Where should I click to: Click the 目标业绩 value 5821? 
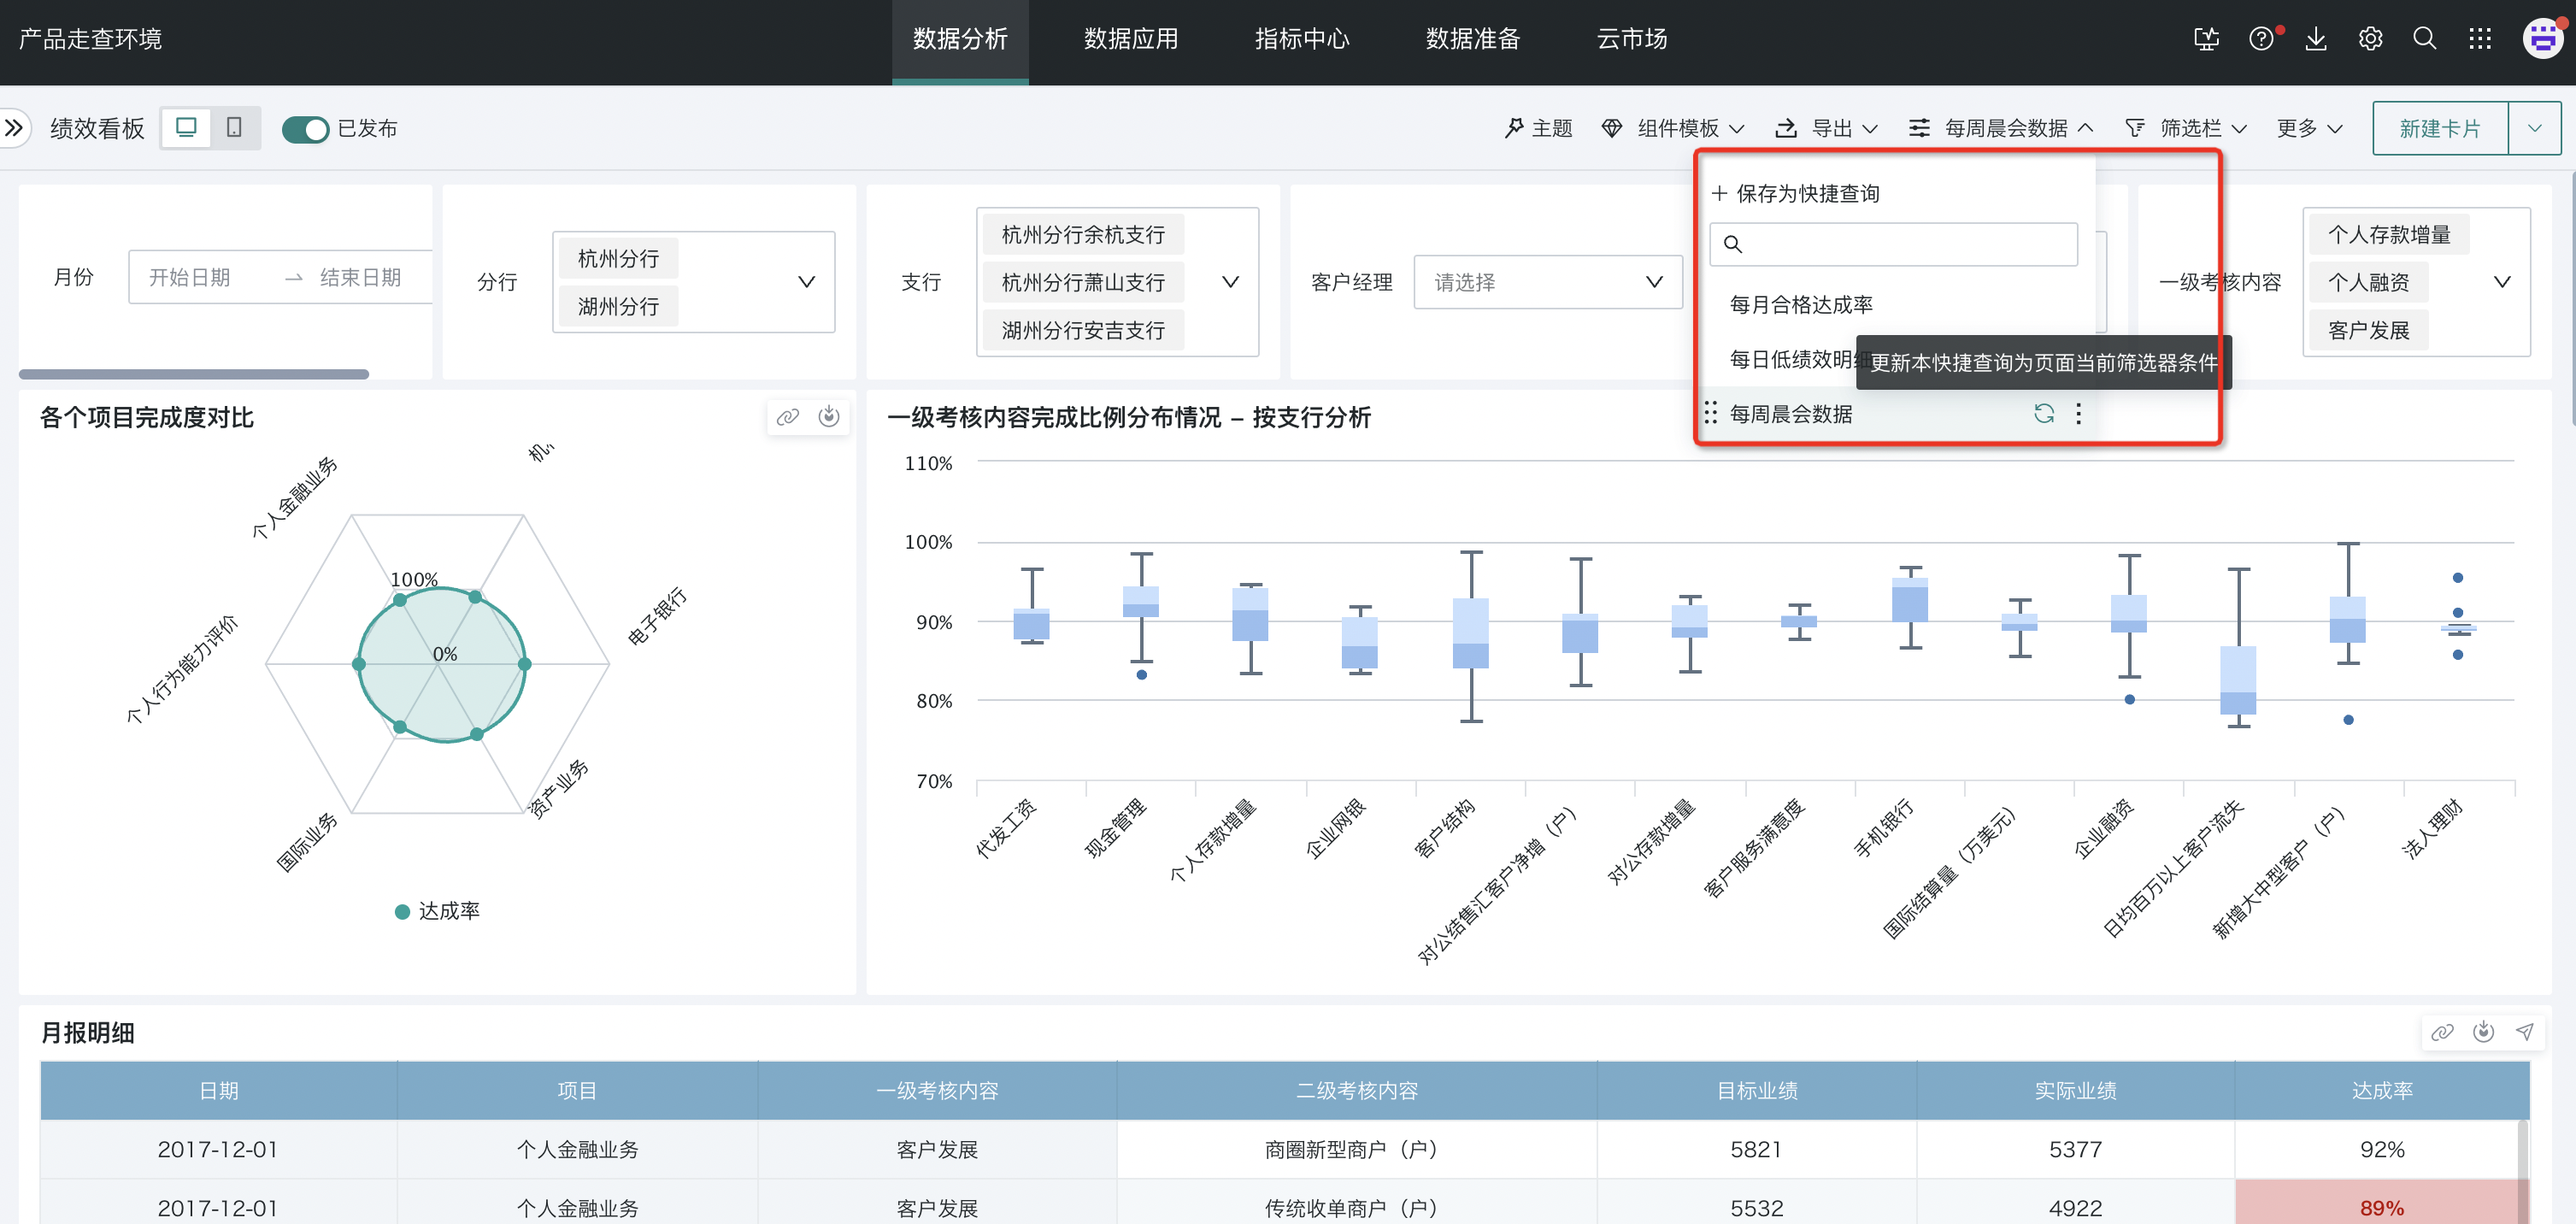click(x=1756, y=1149)
